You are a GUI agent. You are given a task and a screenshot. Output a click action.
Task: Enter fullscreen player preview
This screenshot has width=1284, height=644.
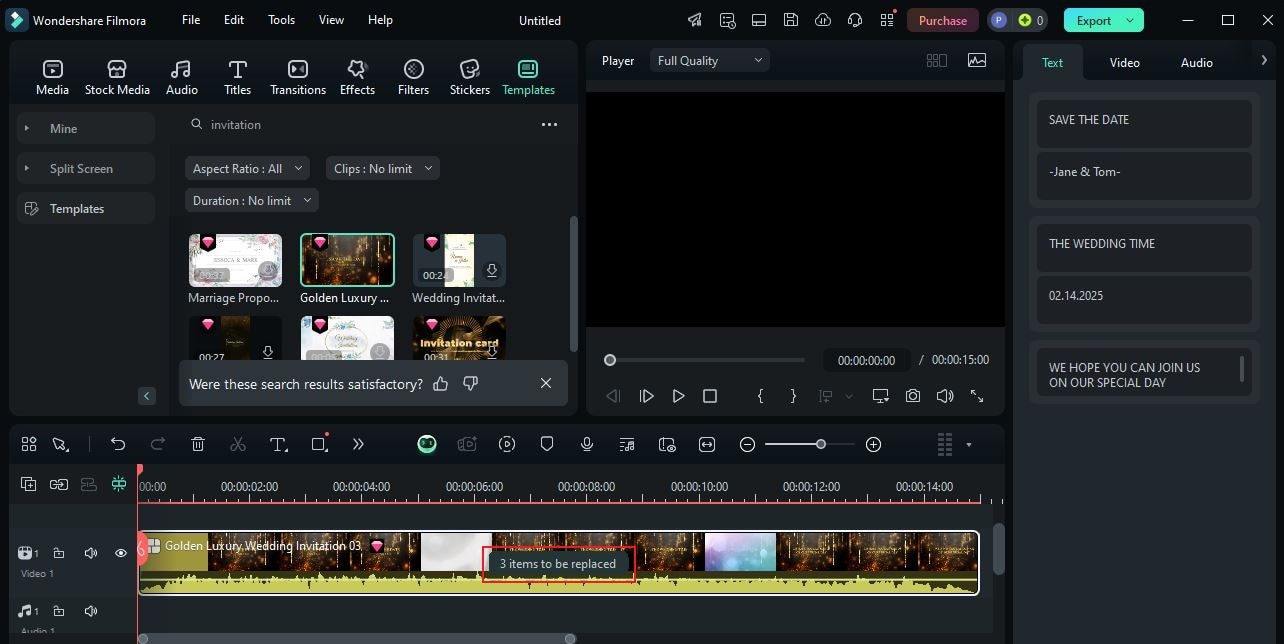coord(977,396)
